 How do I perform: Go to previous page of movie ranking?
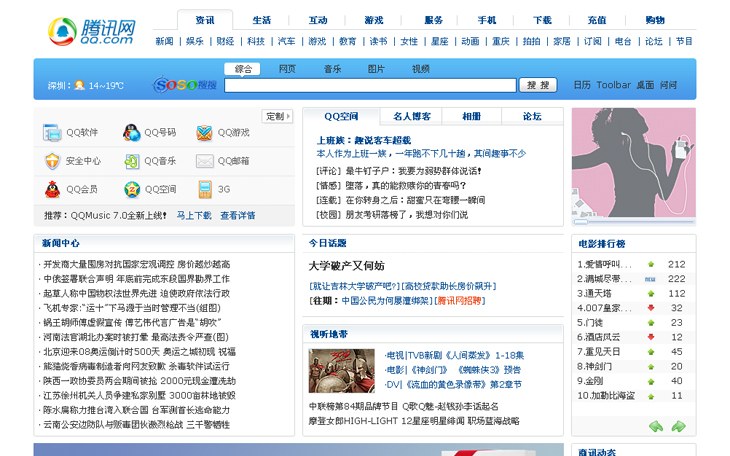point(656,426)
